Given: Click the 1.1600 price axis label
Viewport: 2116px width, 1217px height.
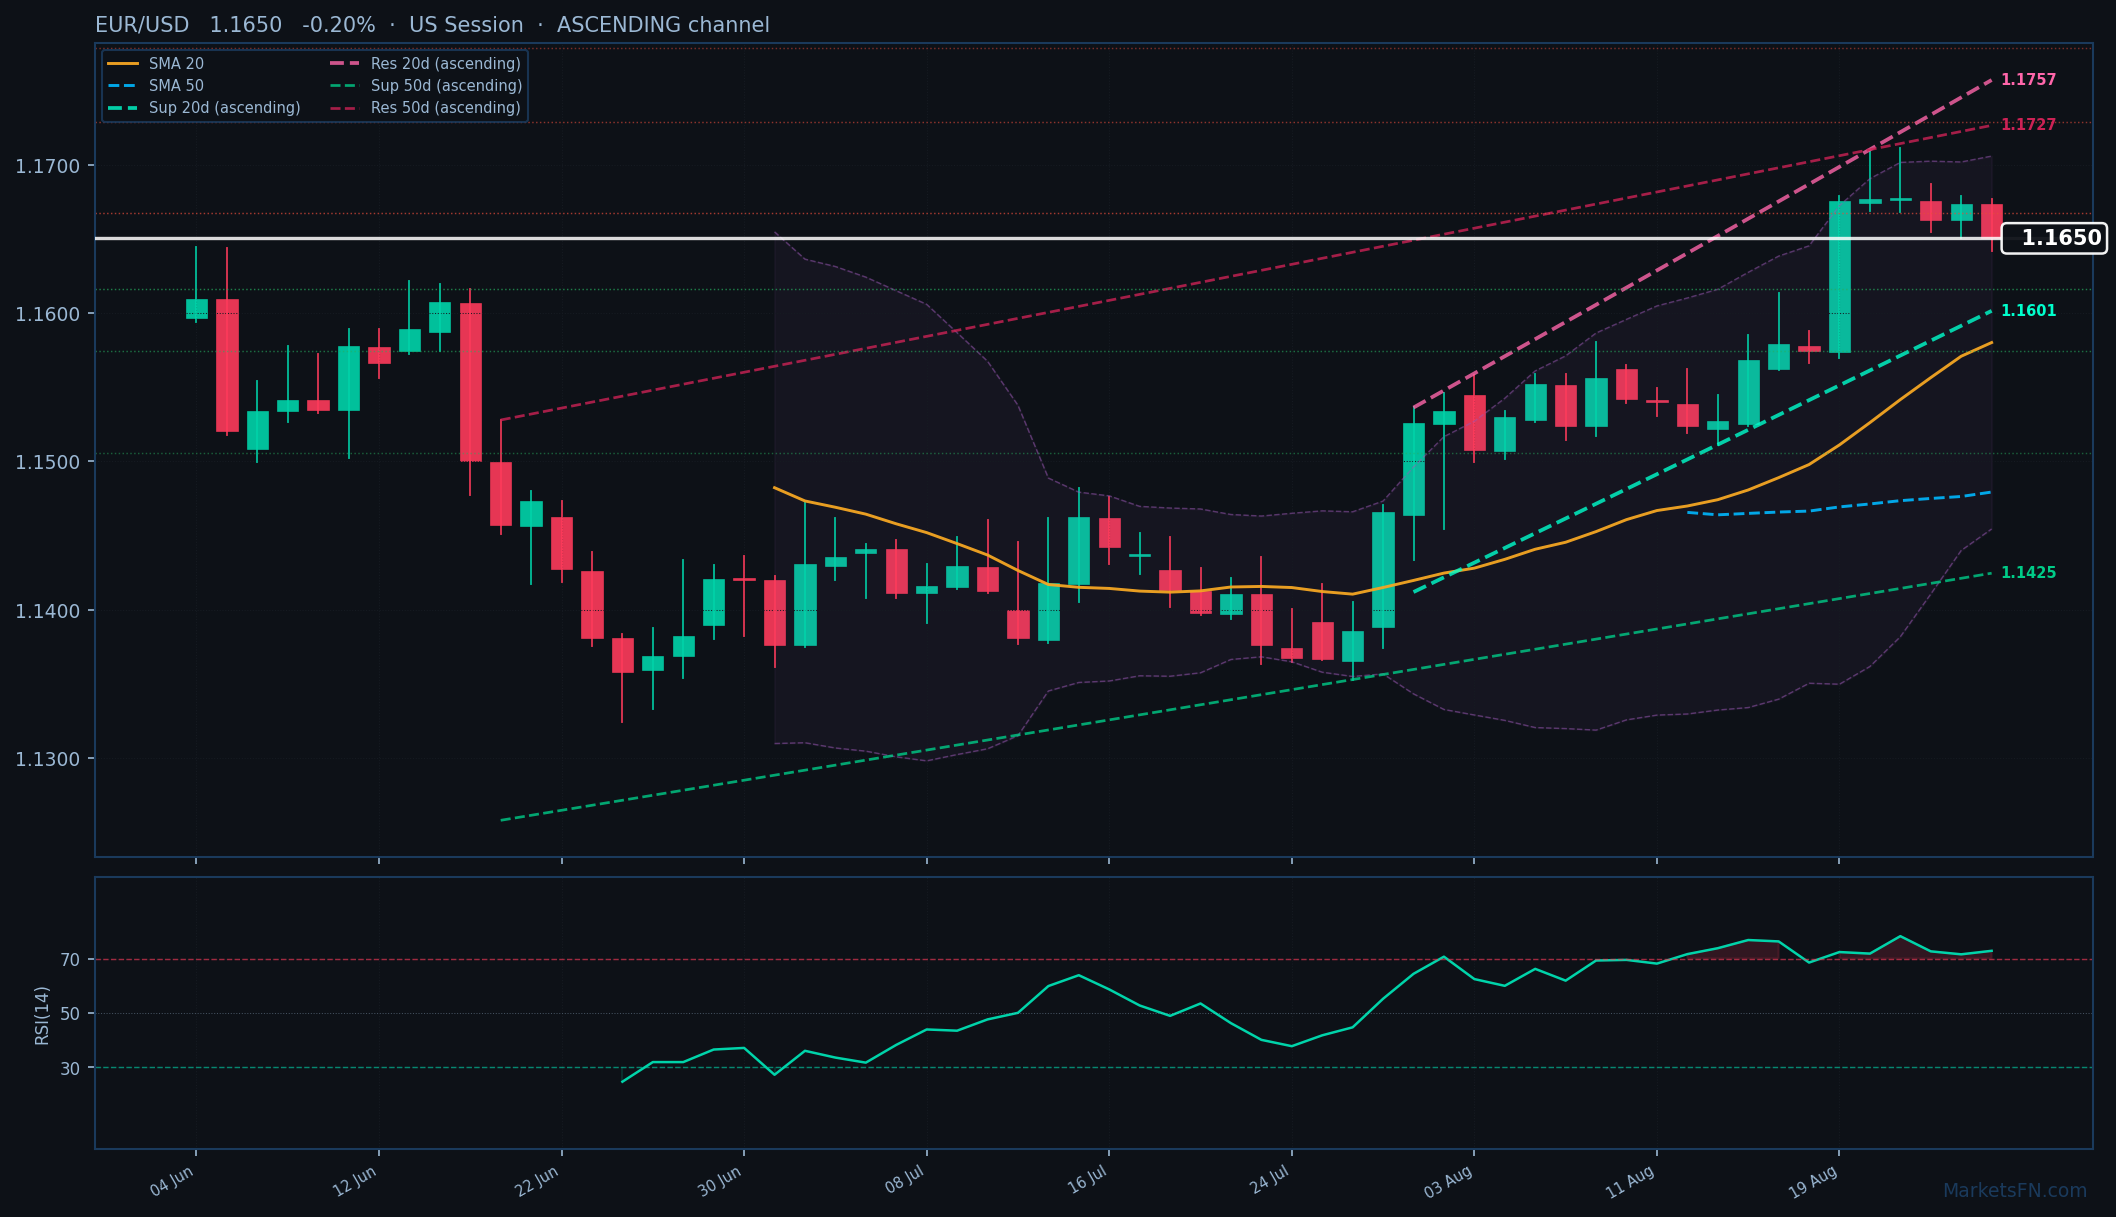Looking at the screenshot, I should point(48,314).
